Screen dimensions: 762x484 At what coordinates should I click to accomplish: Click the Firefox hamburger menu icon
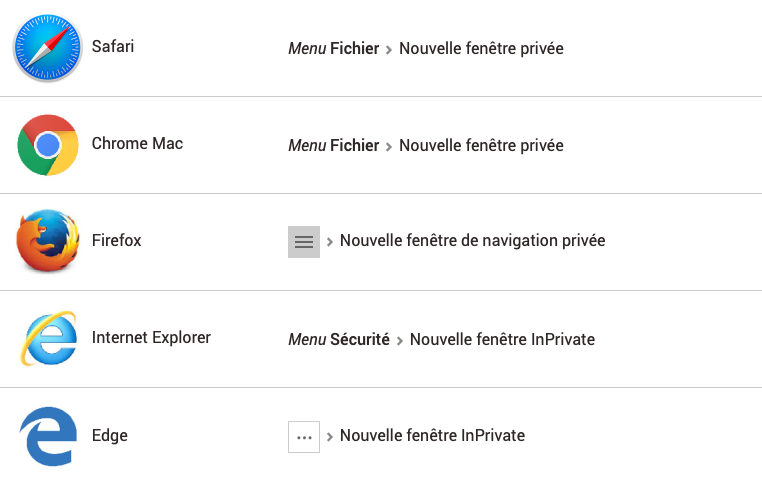click(304, 242)
